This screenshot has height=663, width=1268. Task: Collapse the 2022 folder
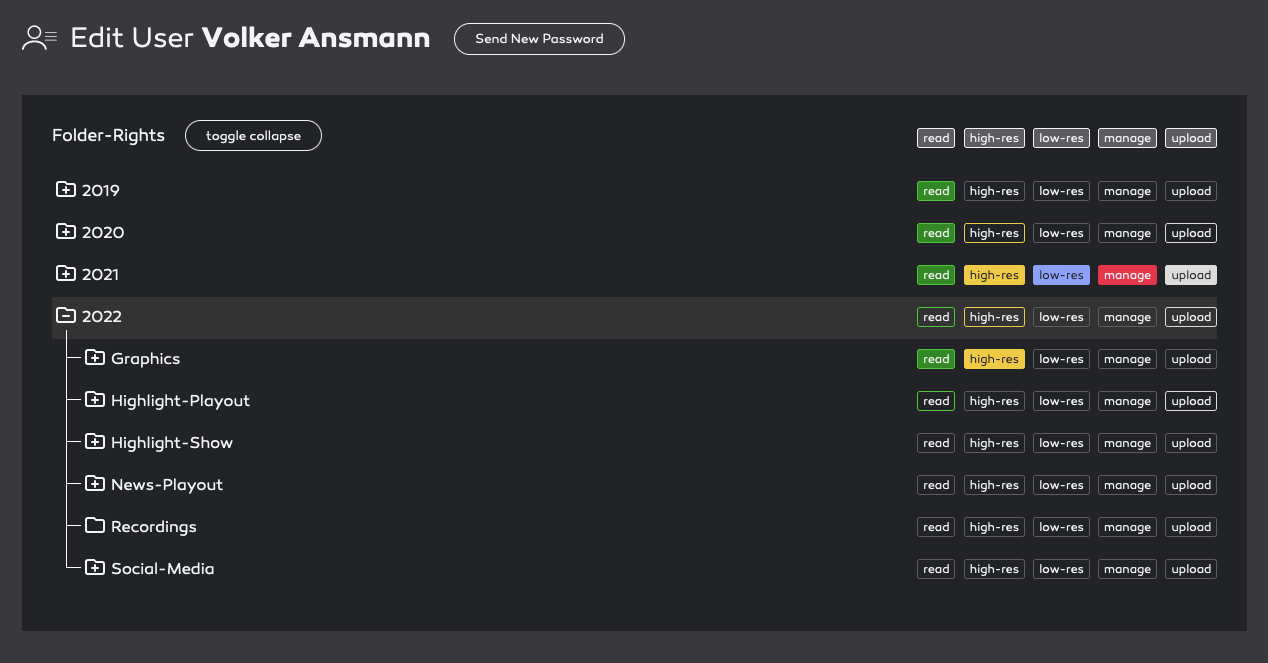pos(66,315)
